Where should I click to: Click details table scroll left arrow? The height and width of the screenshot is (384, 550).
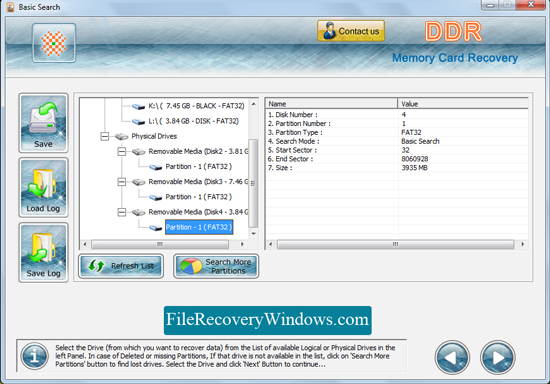(270, 244)
